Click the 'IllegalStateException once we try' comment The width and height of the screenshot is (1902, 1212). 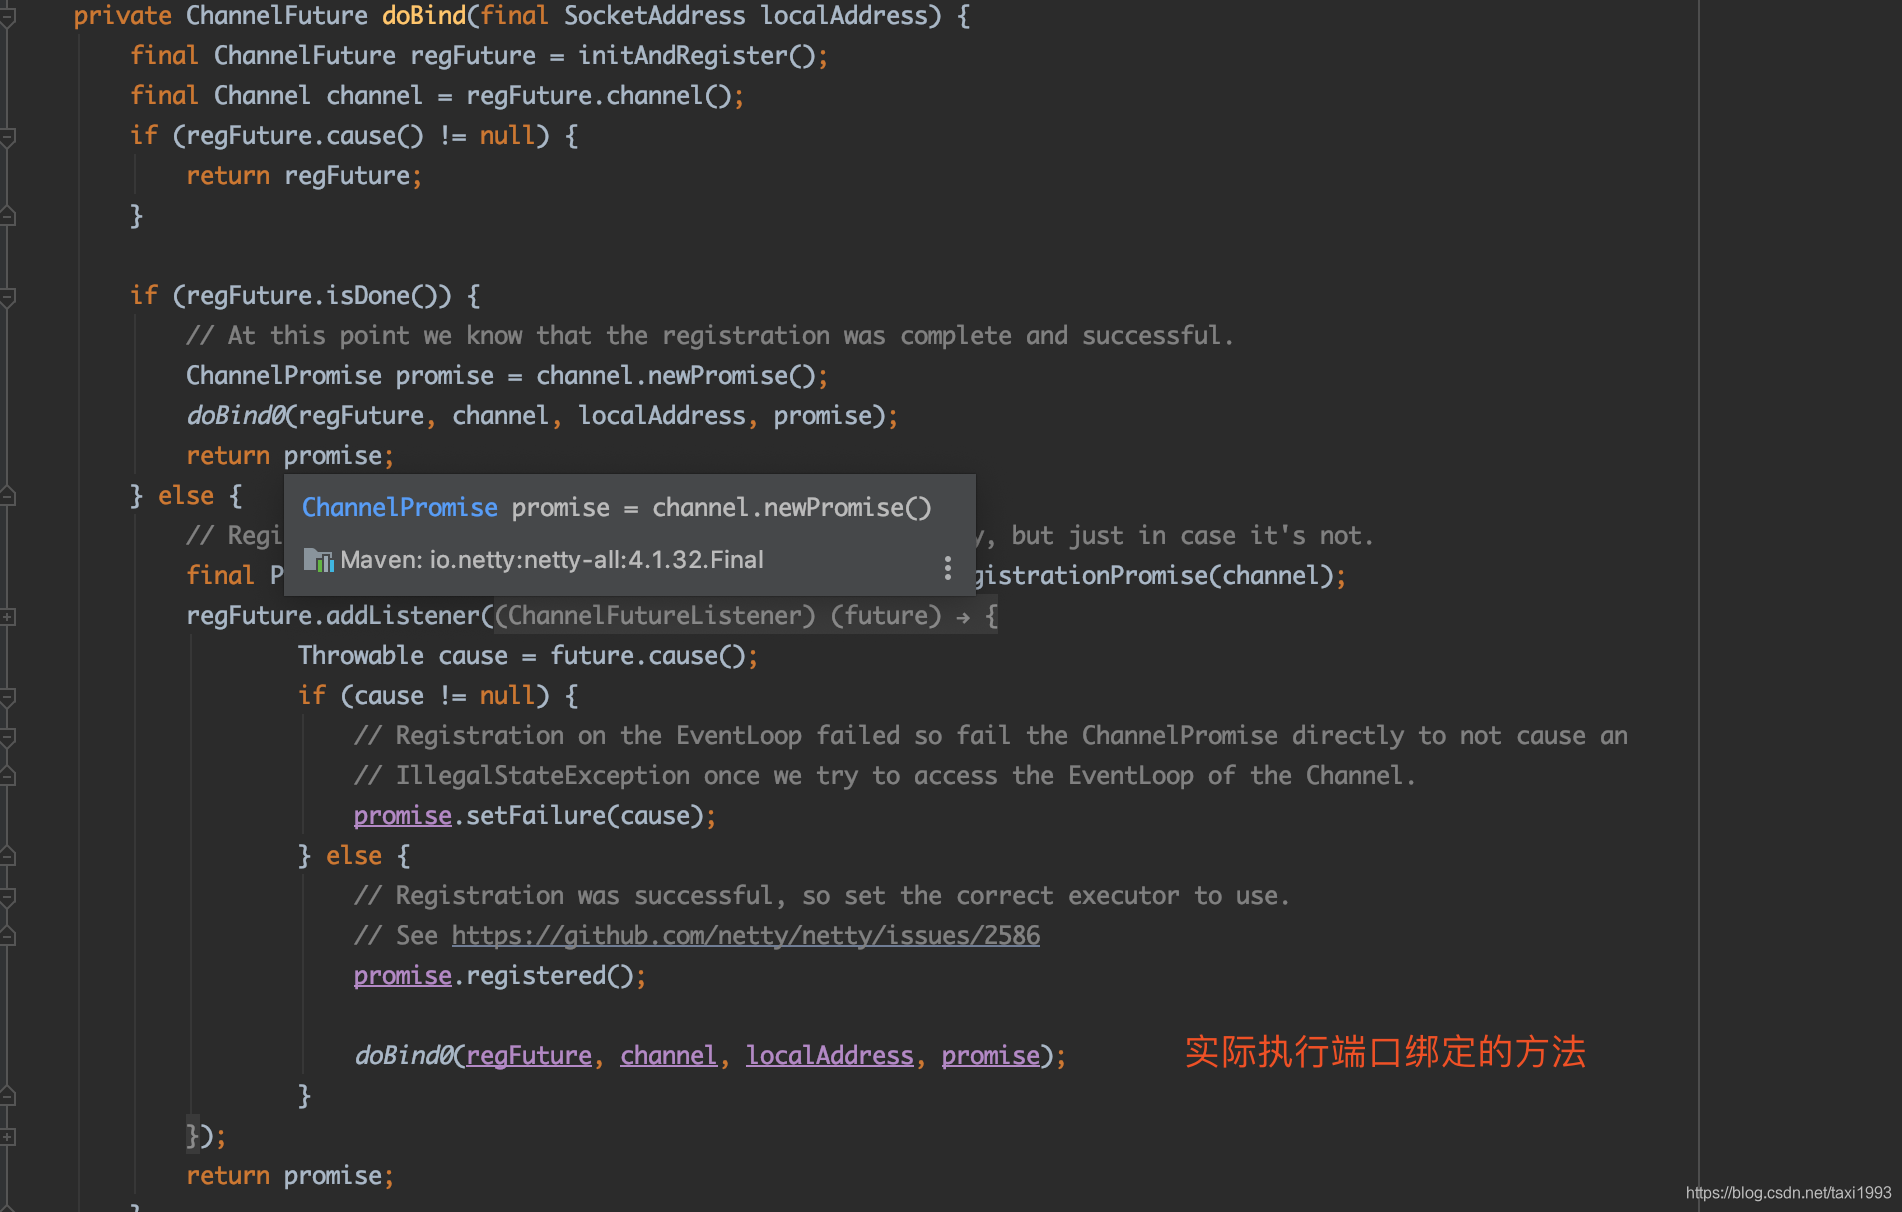pos(885,776)
